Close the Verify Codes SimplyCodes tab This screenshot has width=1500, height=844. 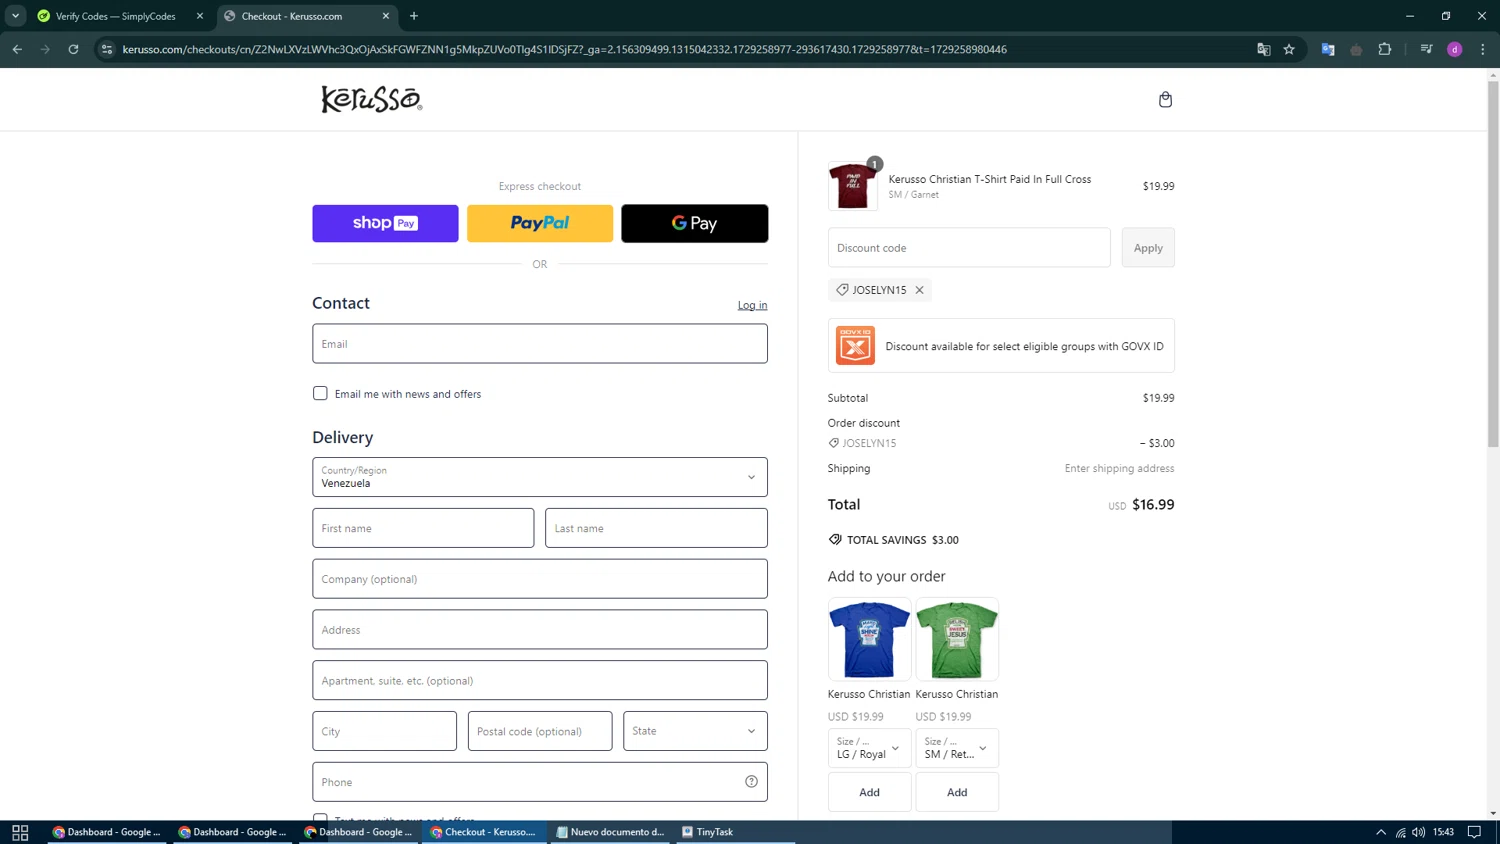200,16
